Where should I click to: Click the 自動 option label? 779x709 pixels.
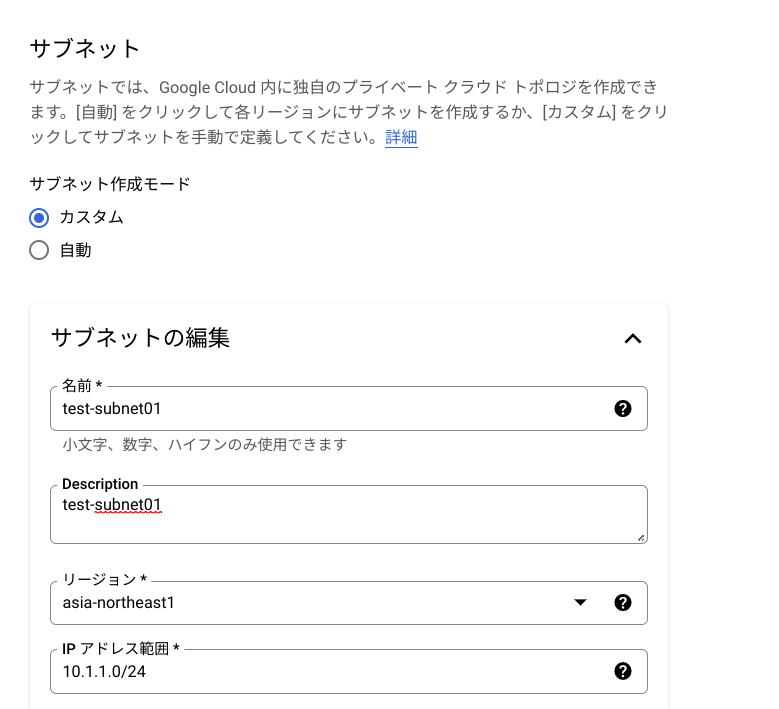click(x=76, y=250)
